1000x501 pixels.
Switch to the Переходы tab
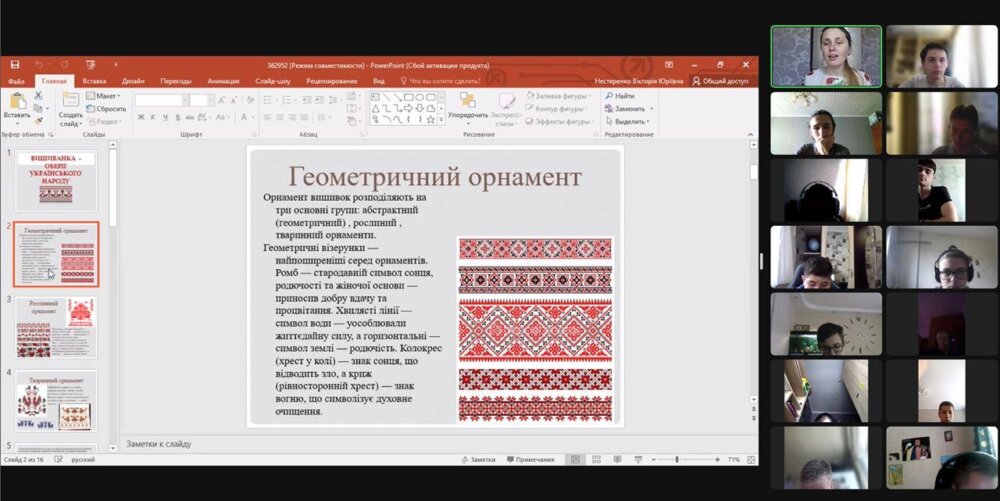point(176,81)
